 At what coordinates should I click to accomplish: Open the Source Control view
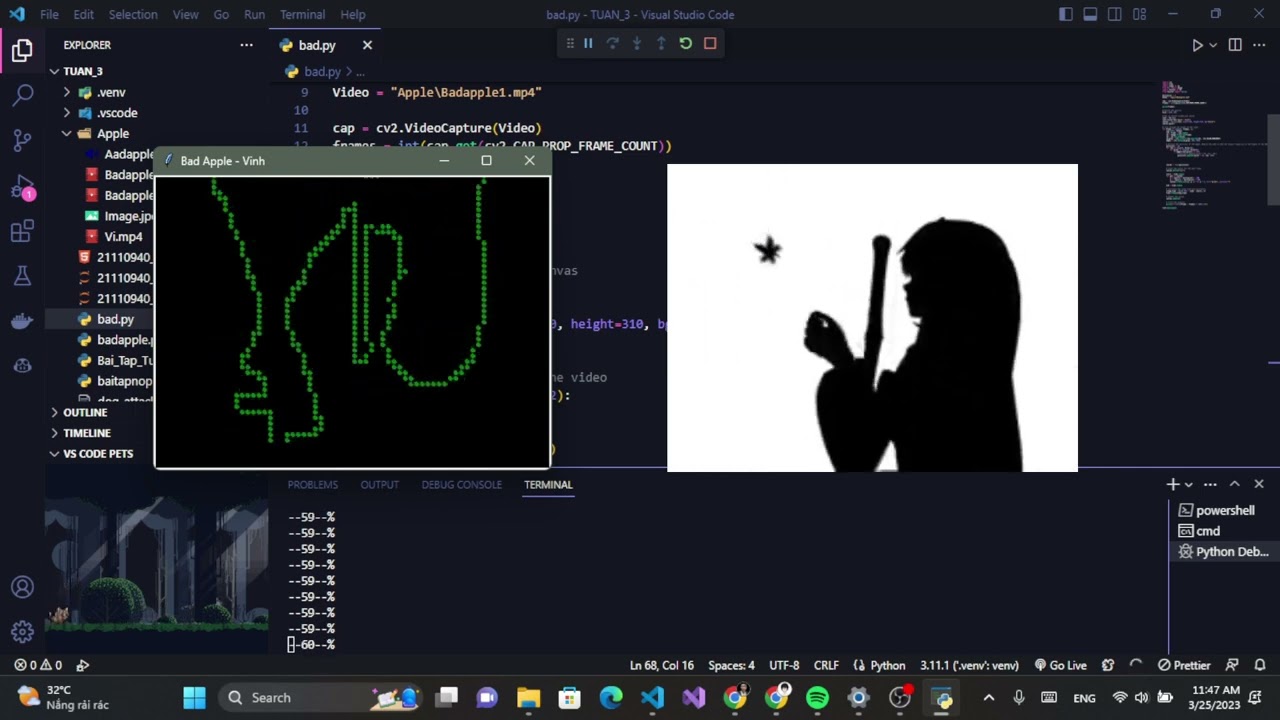(22, 140)
